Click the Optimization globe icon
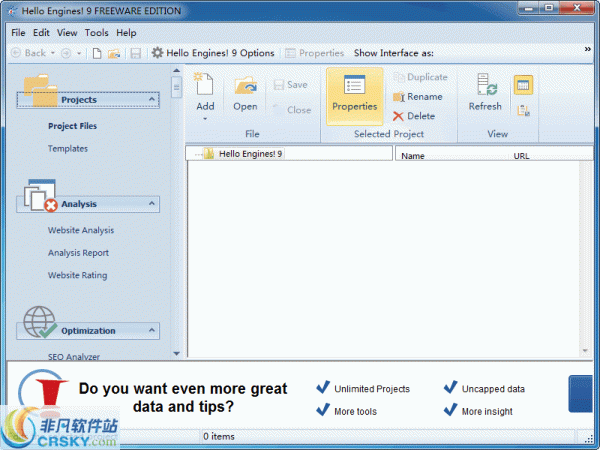Image resolution: width=600 pixels, height=450 pixels. (x=40, y=322)
